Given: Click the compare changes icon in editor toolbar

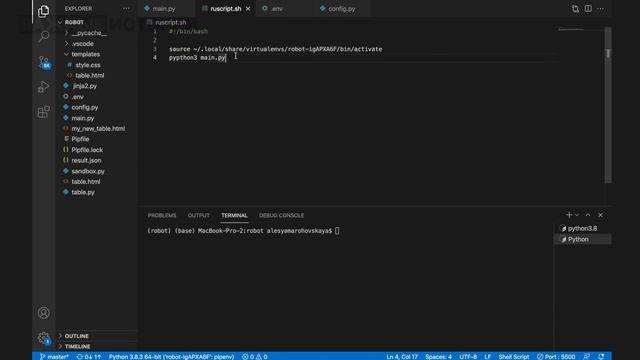Looking at the screenshot, I should click(575, 9).
